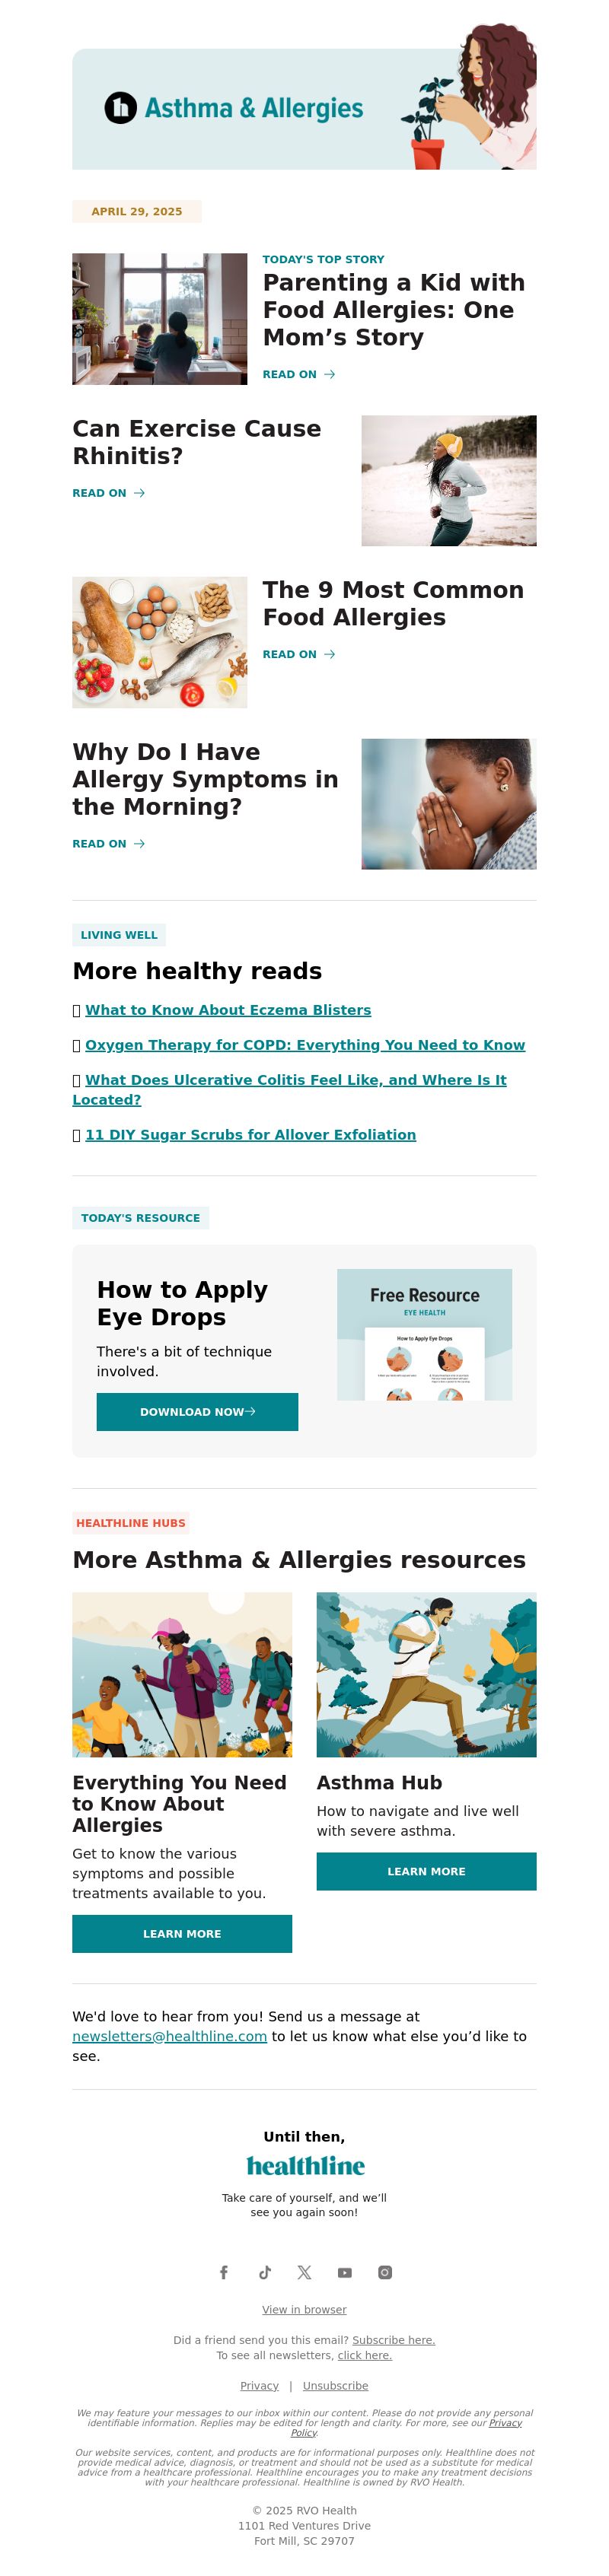
Task: Click the Unsubscribe link
Action: pyautogui.click(x=335, y=2385)
